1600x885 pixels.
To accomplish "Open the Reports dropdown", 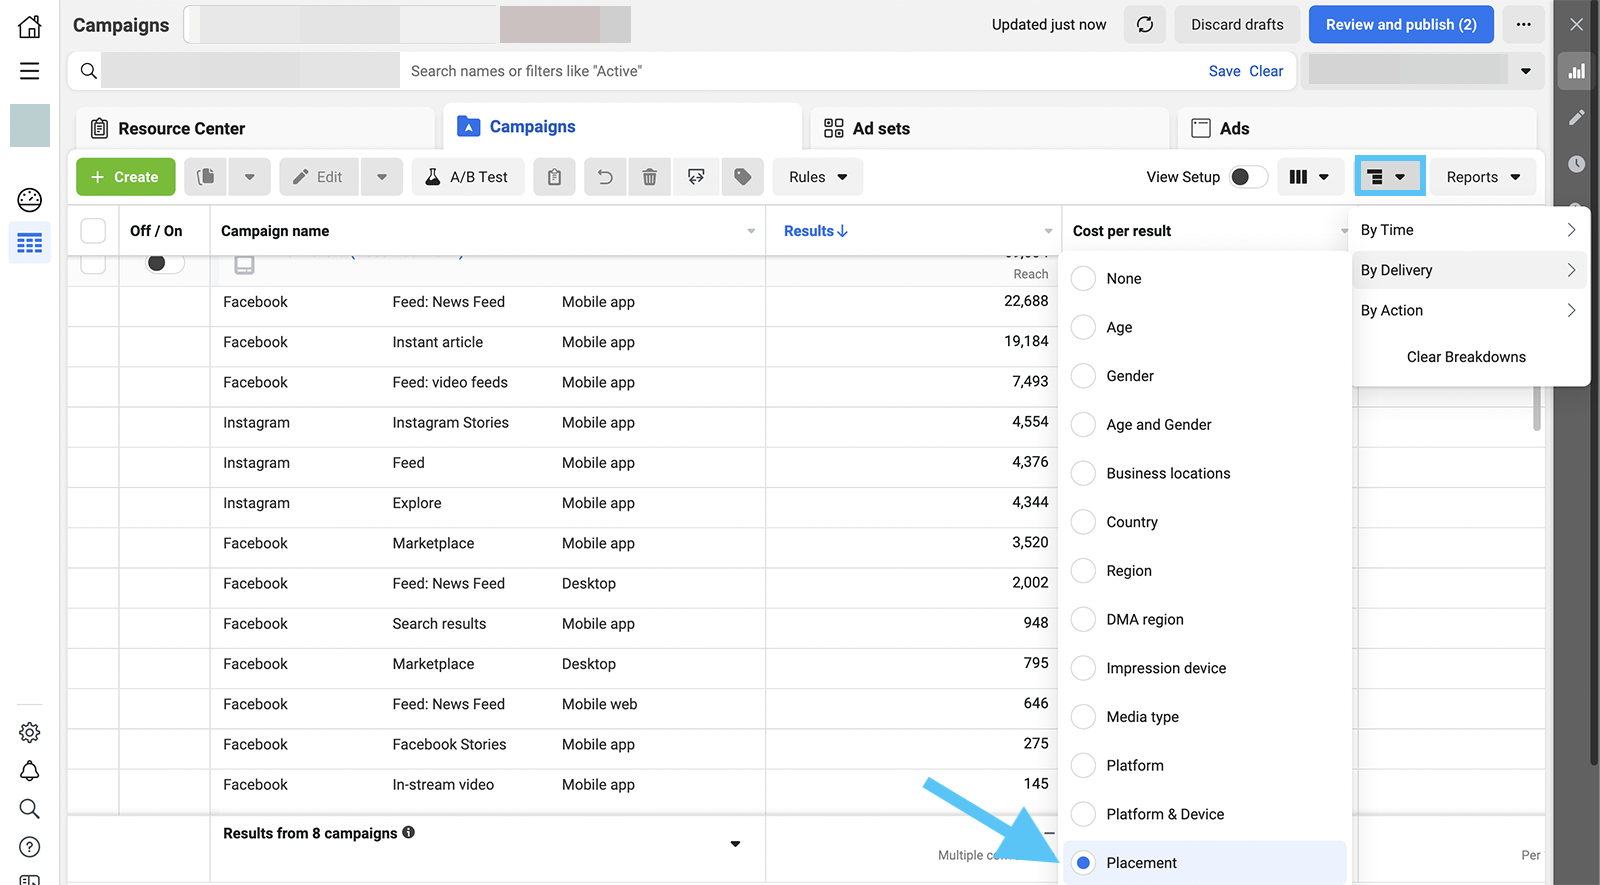I will [x=1483, y=177].
